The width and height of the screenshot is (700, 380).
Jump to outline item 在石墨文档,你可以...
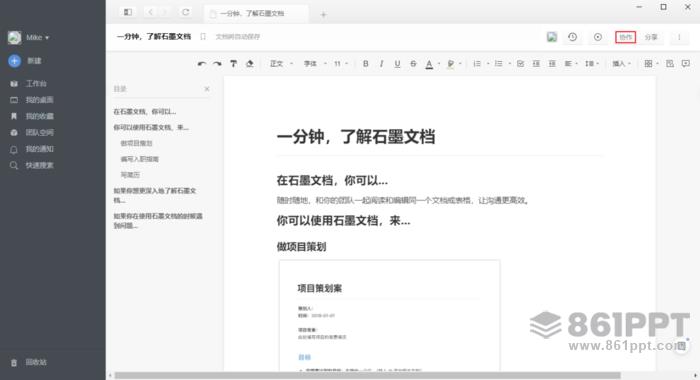coord(145,112)
